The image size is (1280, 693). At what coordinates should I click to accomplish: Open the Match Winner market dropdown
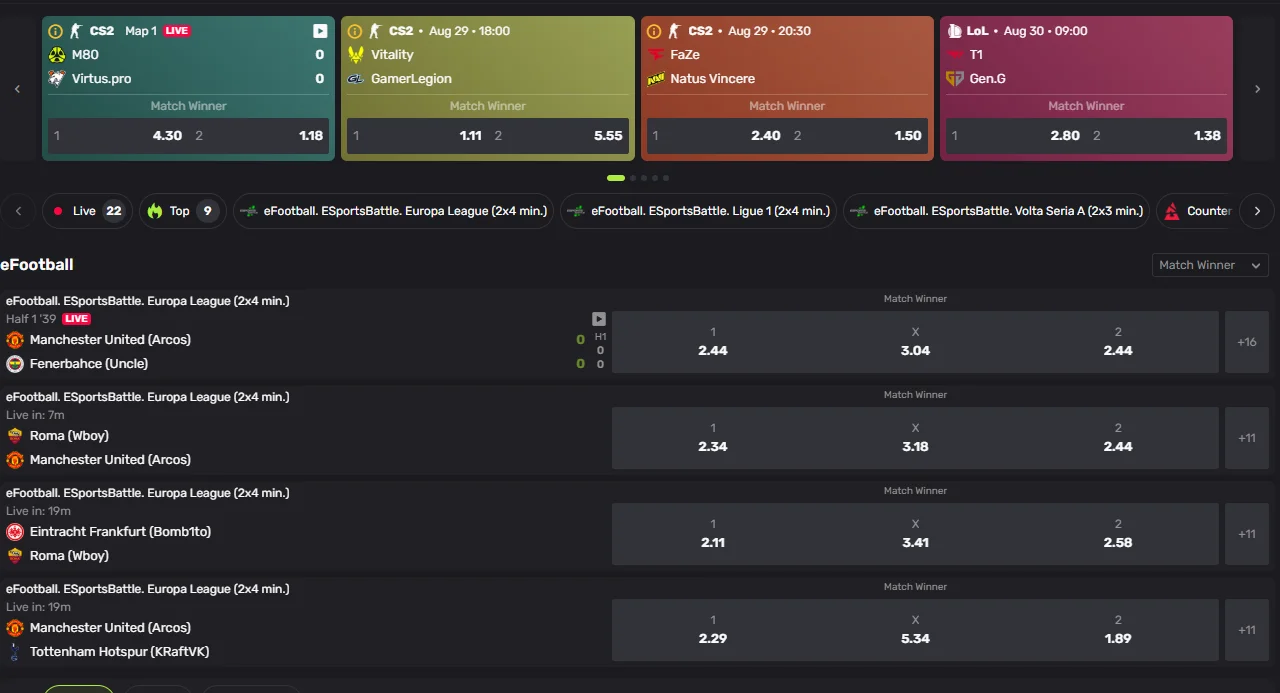point(1210,265)
